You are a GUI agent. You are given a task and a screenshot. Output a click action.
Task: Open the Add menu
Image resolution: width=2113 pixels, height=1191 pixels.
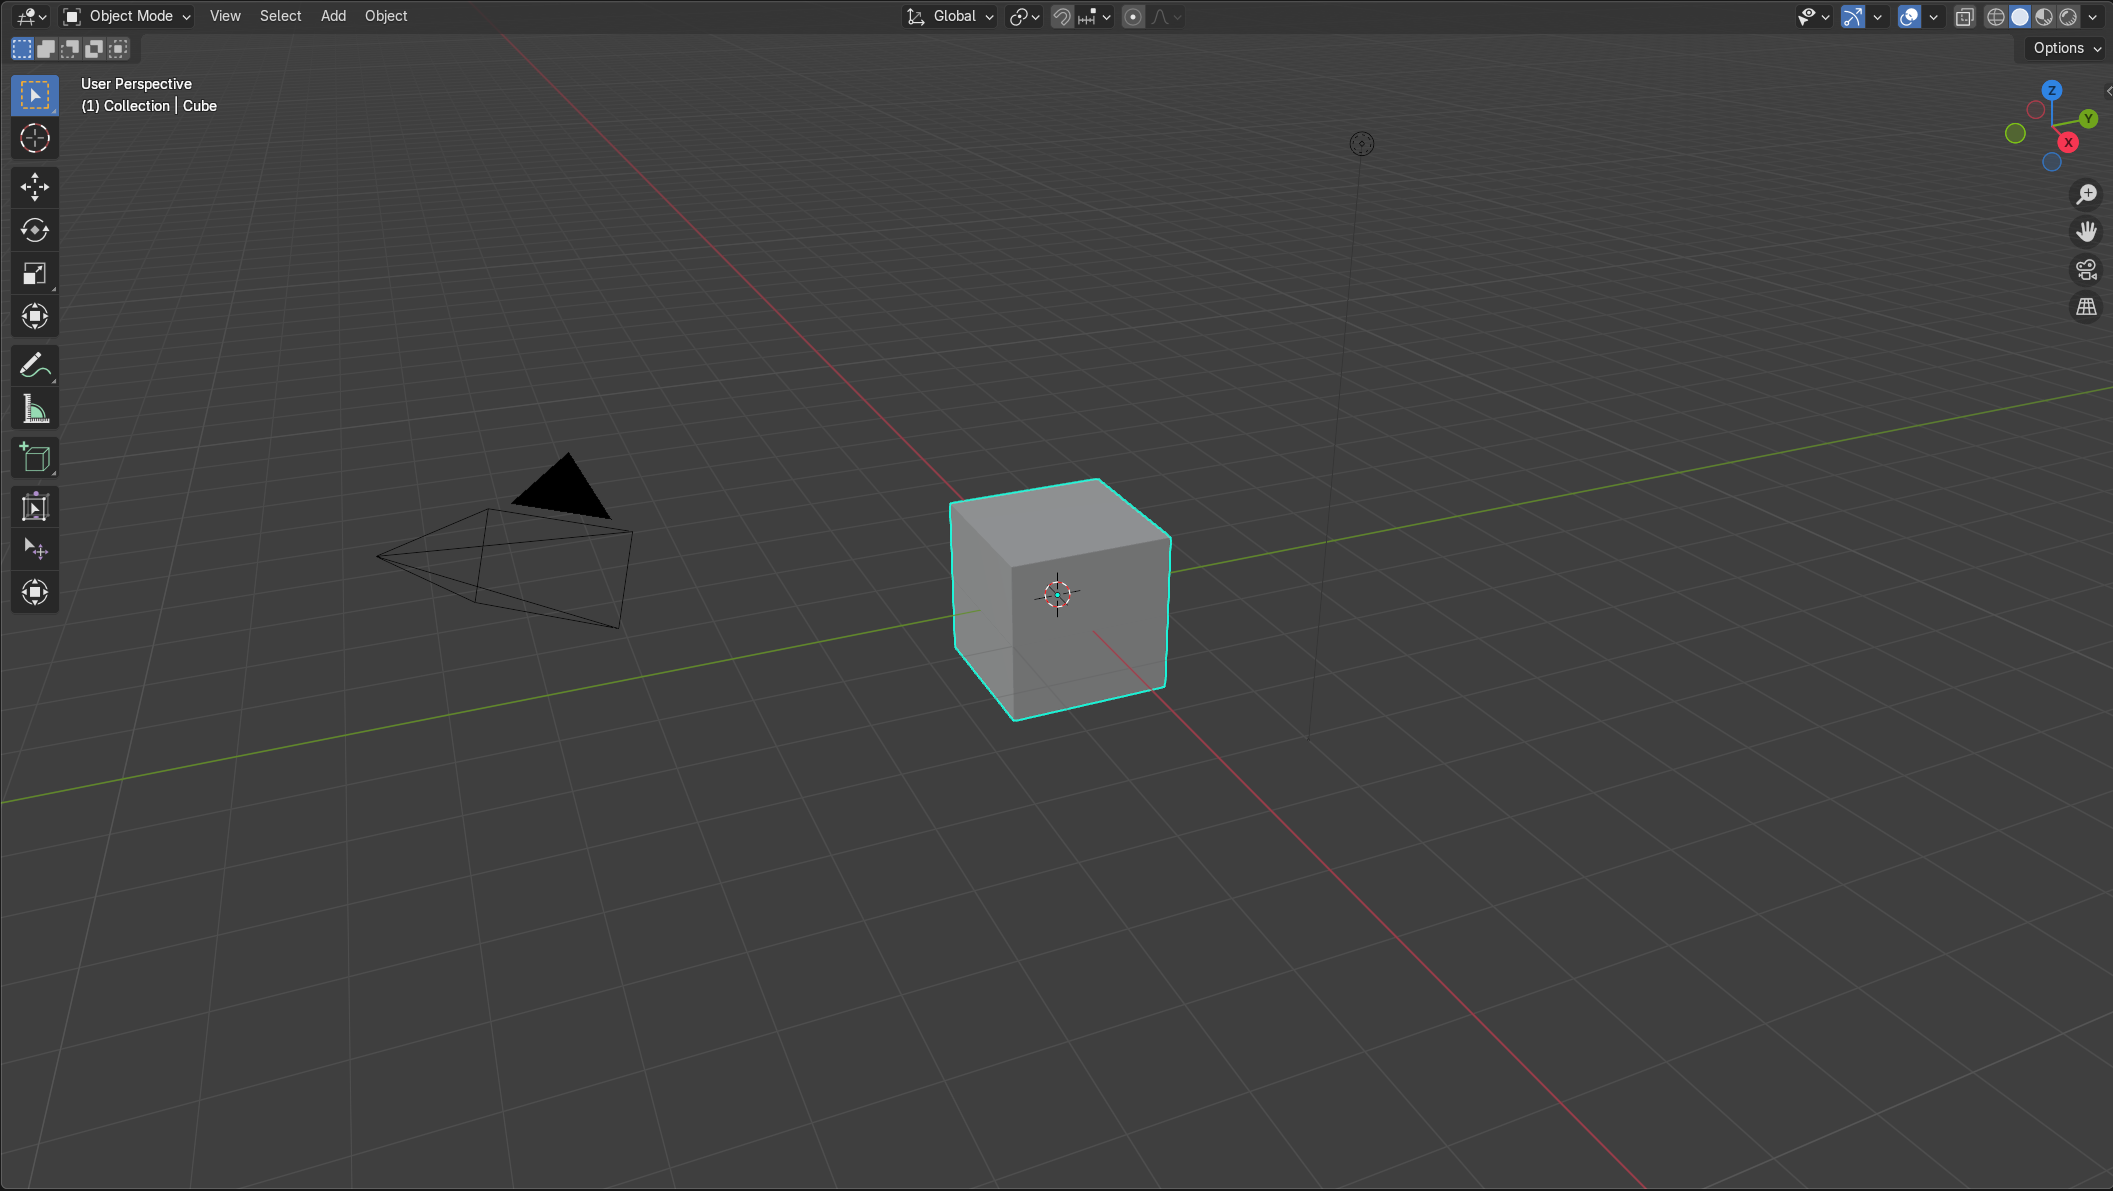point(333,16)
